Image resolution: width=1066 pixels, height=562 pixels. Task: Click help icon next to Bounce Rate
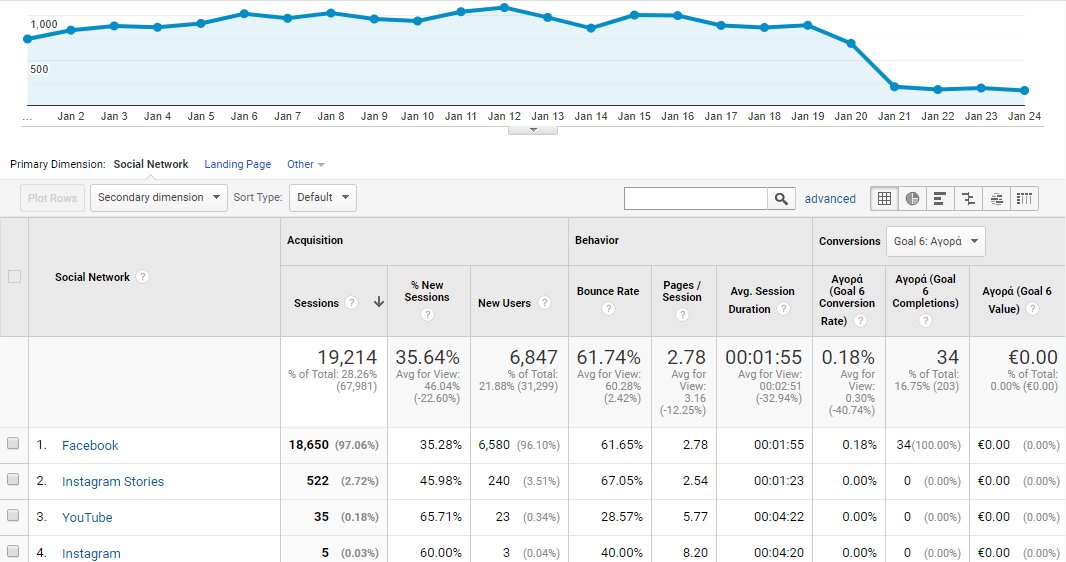tap(609, 309)
